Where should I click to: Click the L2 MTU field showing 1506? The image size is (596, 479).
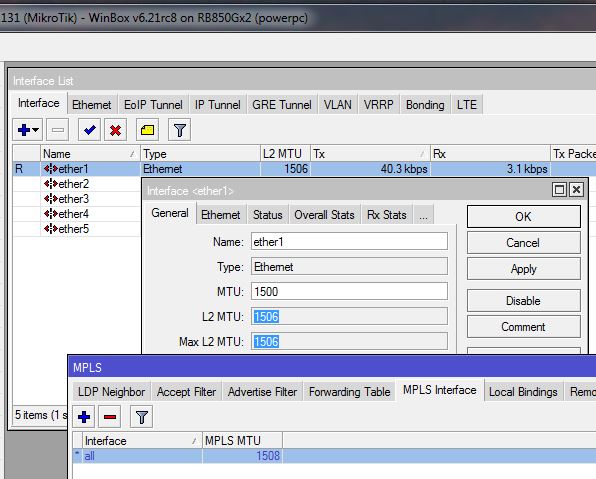click(349, 316)
